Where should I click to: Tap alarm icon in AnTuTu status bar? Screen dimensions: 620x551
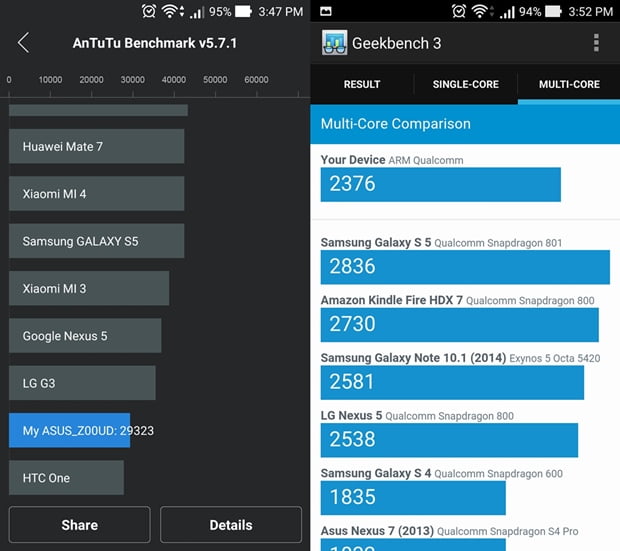tap(149, 11)
